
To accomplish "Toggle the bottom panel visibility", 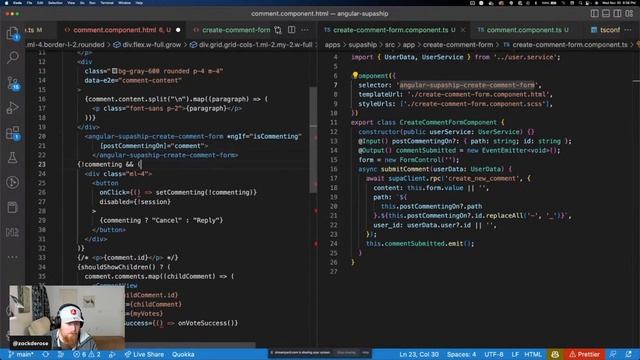I will 606,13.
